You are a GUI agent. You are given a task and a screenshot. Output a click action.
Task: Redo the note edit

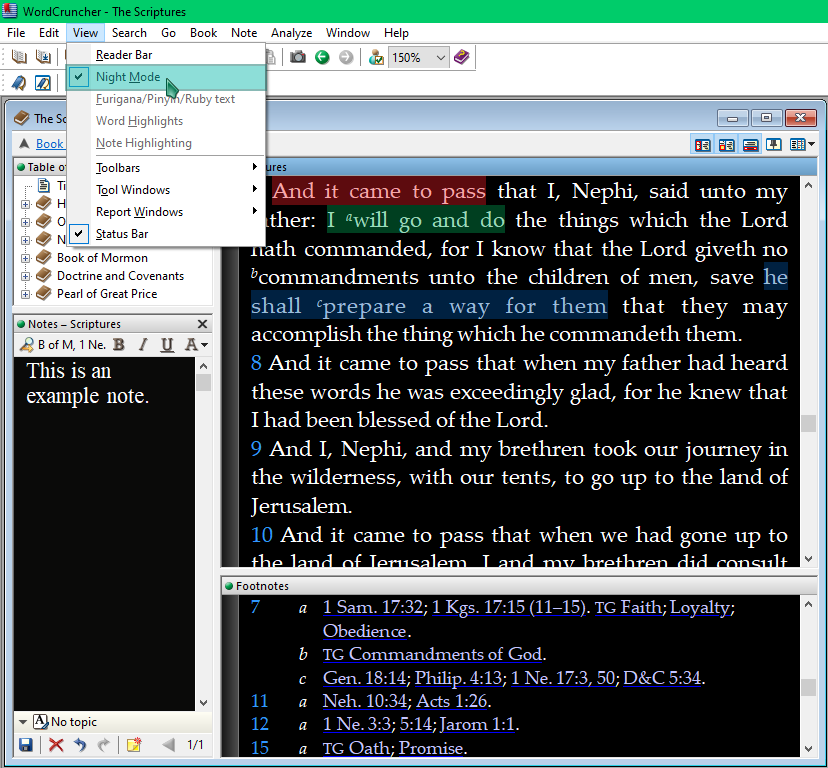tap(104, 745)
